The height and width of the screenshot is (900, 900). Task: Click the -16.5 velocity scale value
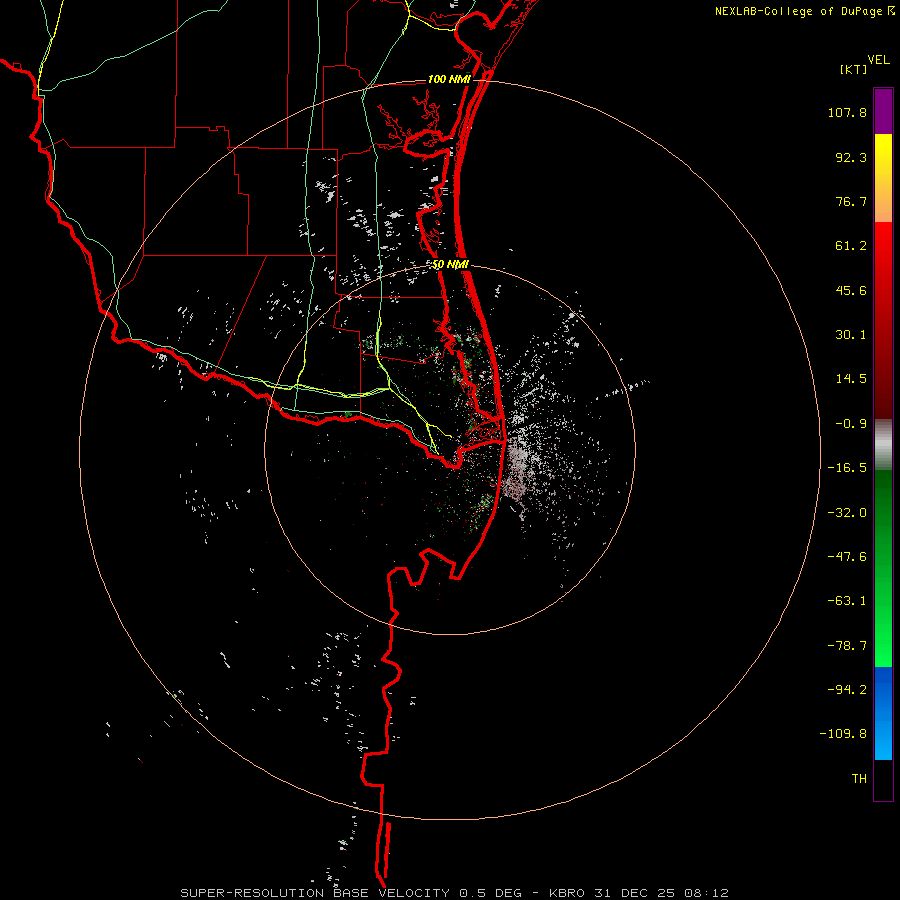847,468
